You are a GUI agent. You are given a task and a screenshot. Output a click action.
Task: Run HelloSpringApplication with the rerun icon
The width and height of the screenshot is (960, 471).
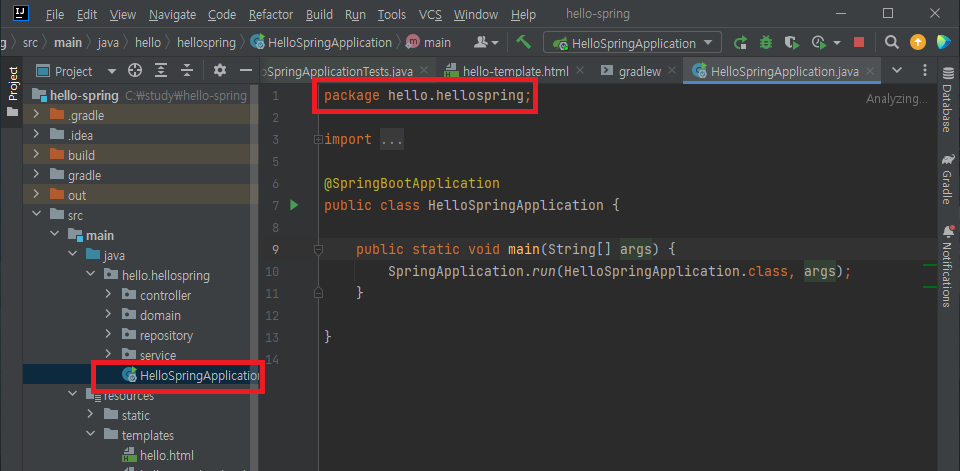pos(741,43)
